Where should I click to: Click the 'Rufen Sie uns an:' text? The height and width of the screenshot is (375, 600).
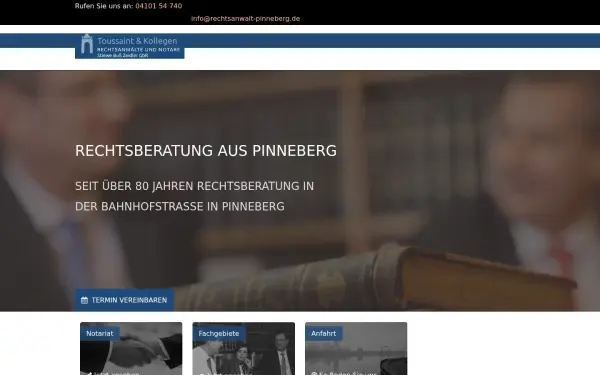pos(104,6)
